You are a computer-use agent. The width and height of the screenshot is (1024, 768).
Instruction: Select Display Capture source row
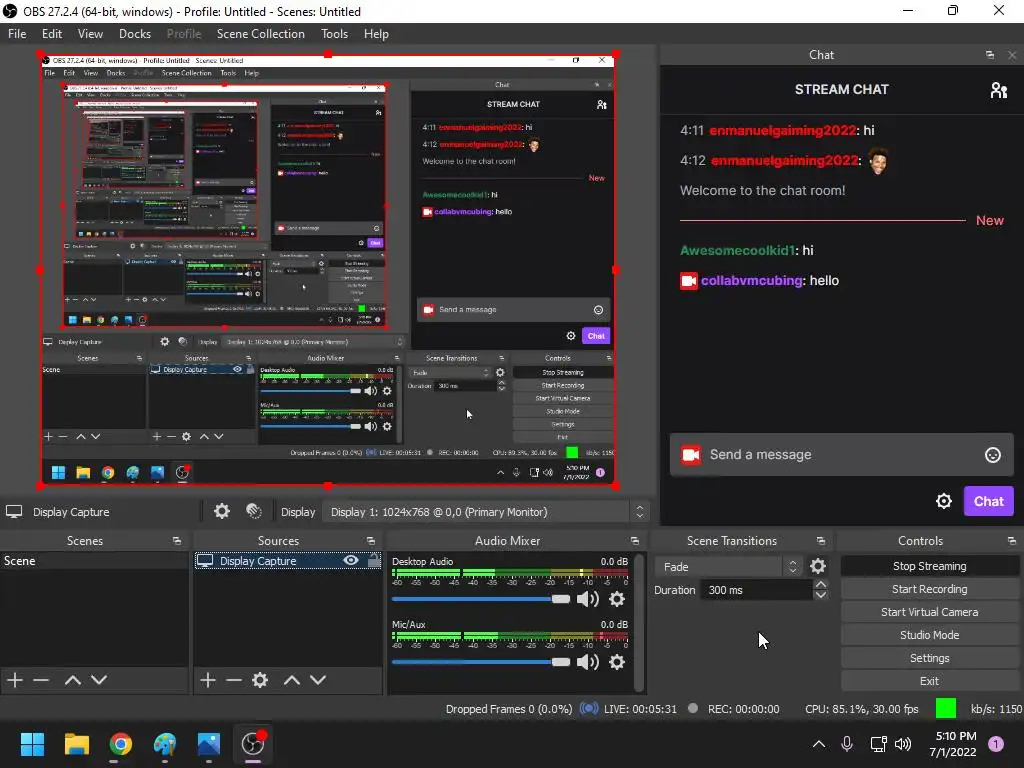(x=287, y=561)
